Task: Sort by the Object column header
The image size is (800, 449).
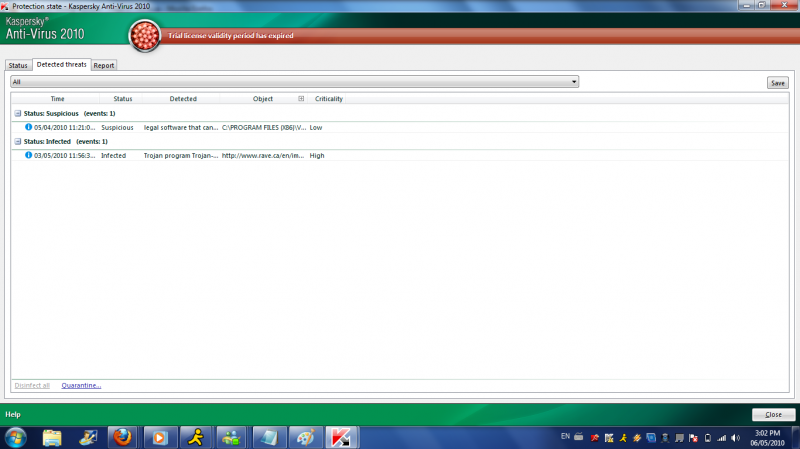Action: point(263,98)
